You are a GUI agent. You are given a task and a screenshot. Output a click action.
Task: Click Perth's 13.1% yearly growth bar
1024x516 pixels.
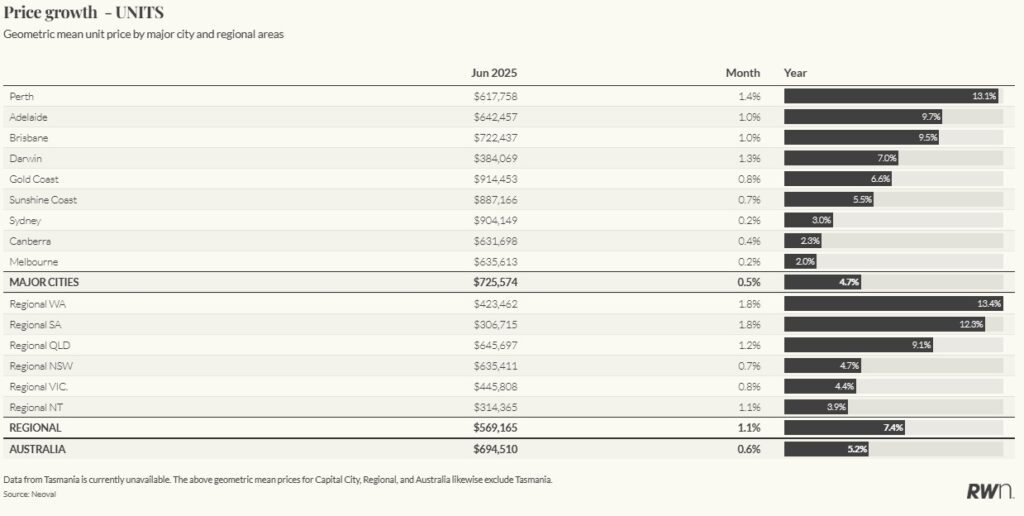pyautogui.click(x=891, y=96)
